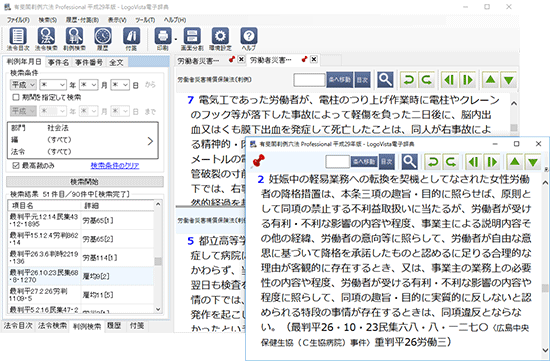Click the article number field in main document toolbar
Viewport: 550px width, 361px height.
309,80
